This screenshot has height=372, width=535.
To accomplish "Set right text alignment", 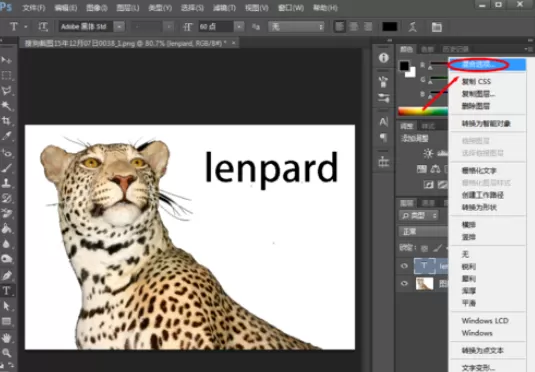I will pos(368,27).
